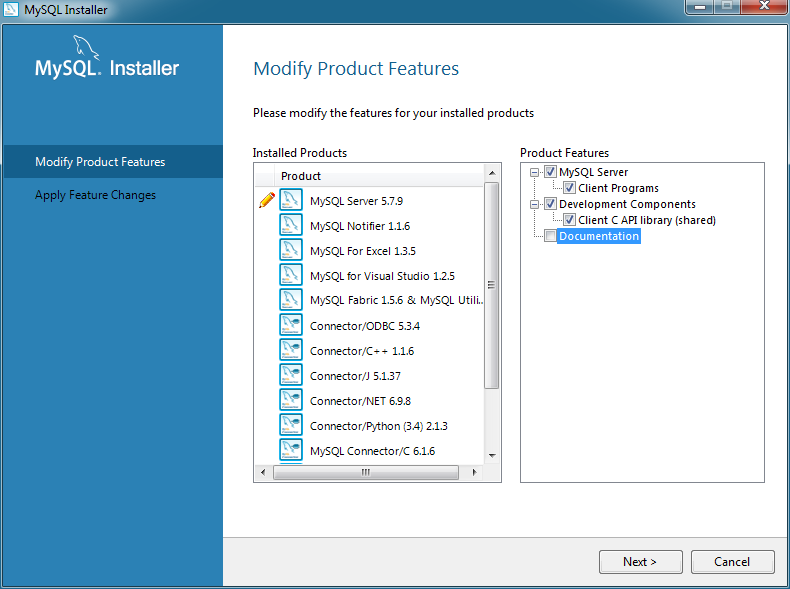The image size is (790, 589).
Task: Click the MySQL Notifier 1.1.6 product icon
Action: (291, 225)
